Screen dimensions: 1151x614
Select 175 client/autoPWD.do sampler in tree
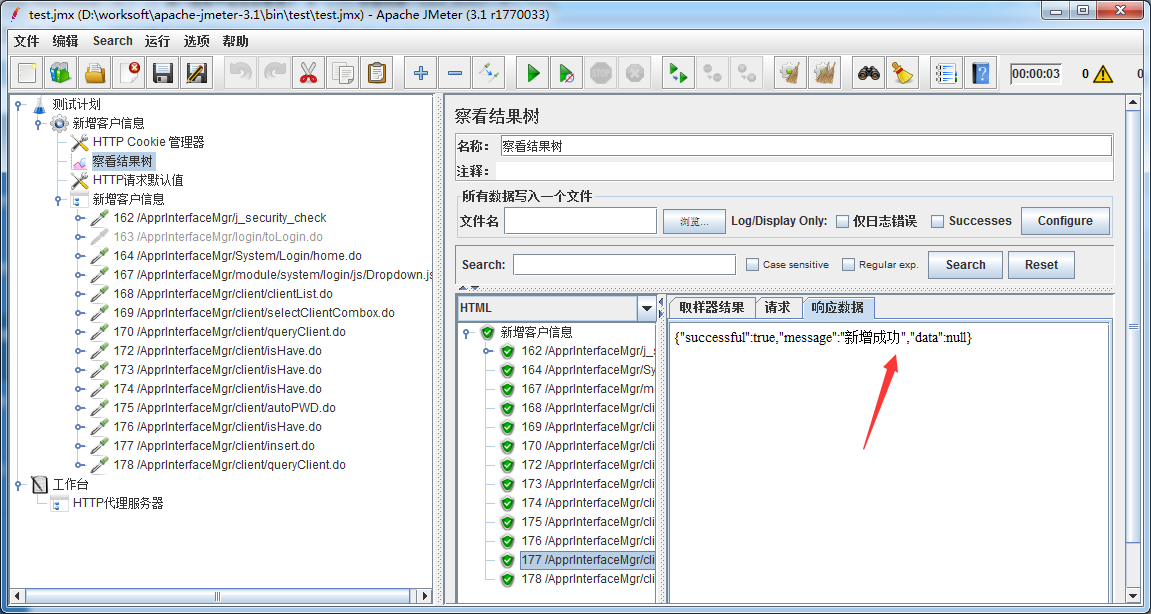225,408
